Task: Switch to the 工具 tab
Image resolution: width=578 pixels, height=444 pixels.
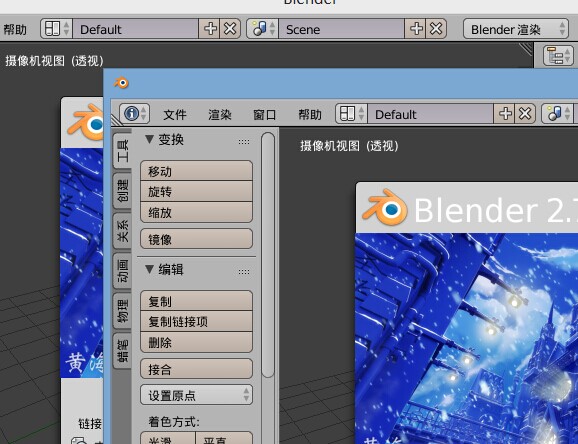Action: pyautogui.click(x=122, y=150)
